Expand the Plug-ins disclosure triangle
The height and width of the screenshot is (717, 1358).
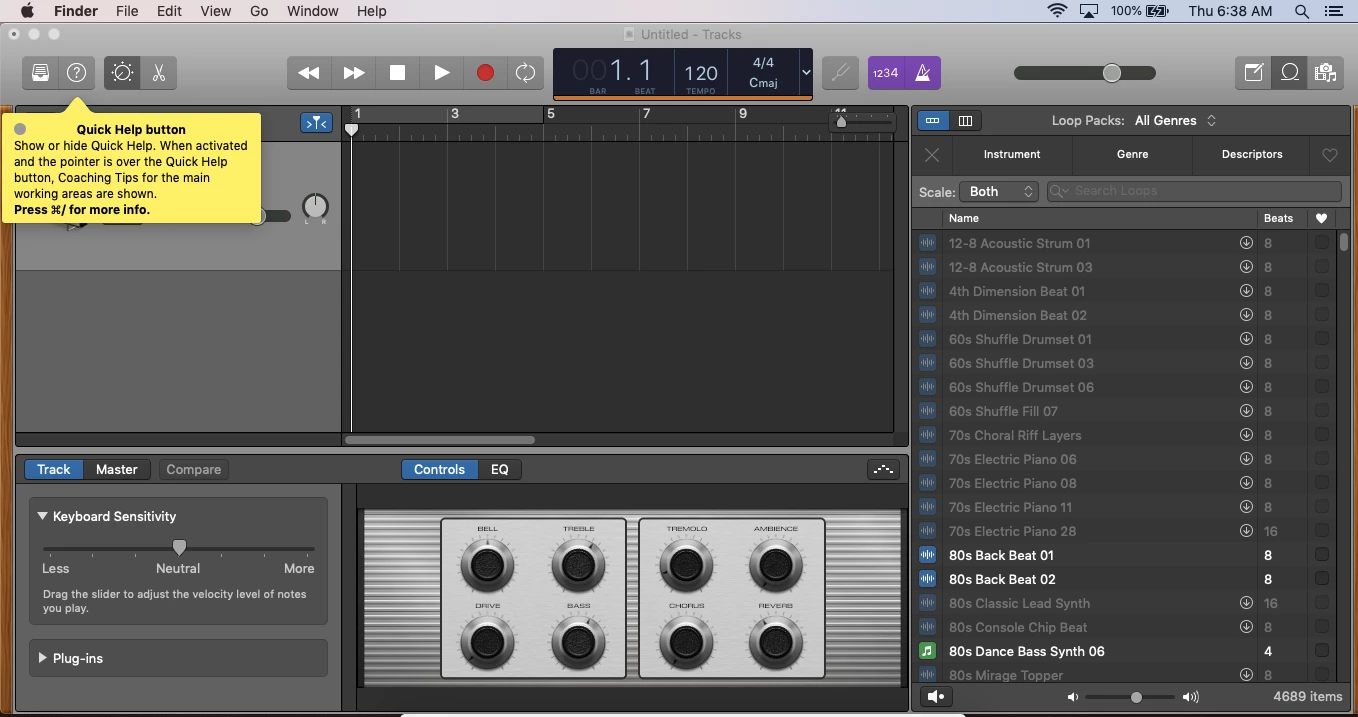click(43, 658)
